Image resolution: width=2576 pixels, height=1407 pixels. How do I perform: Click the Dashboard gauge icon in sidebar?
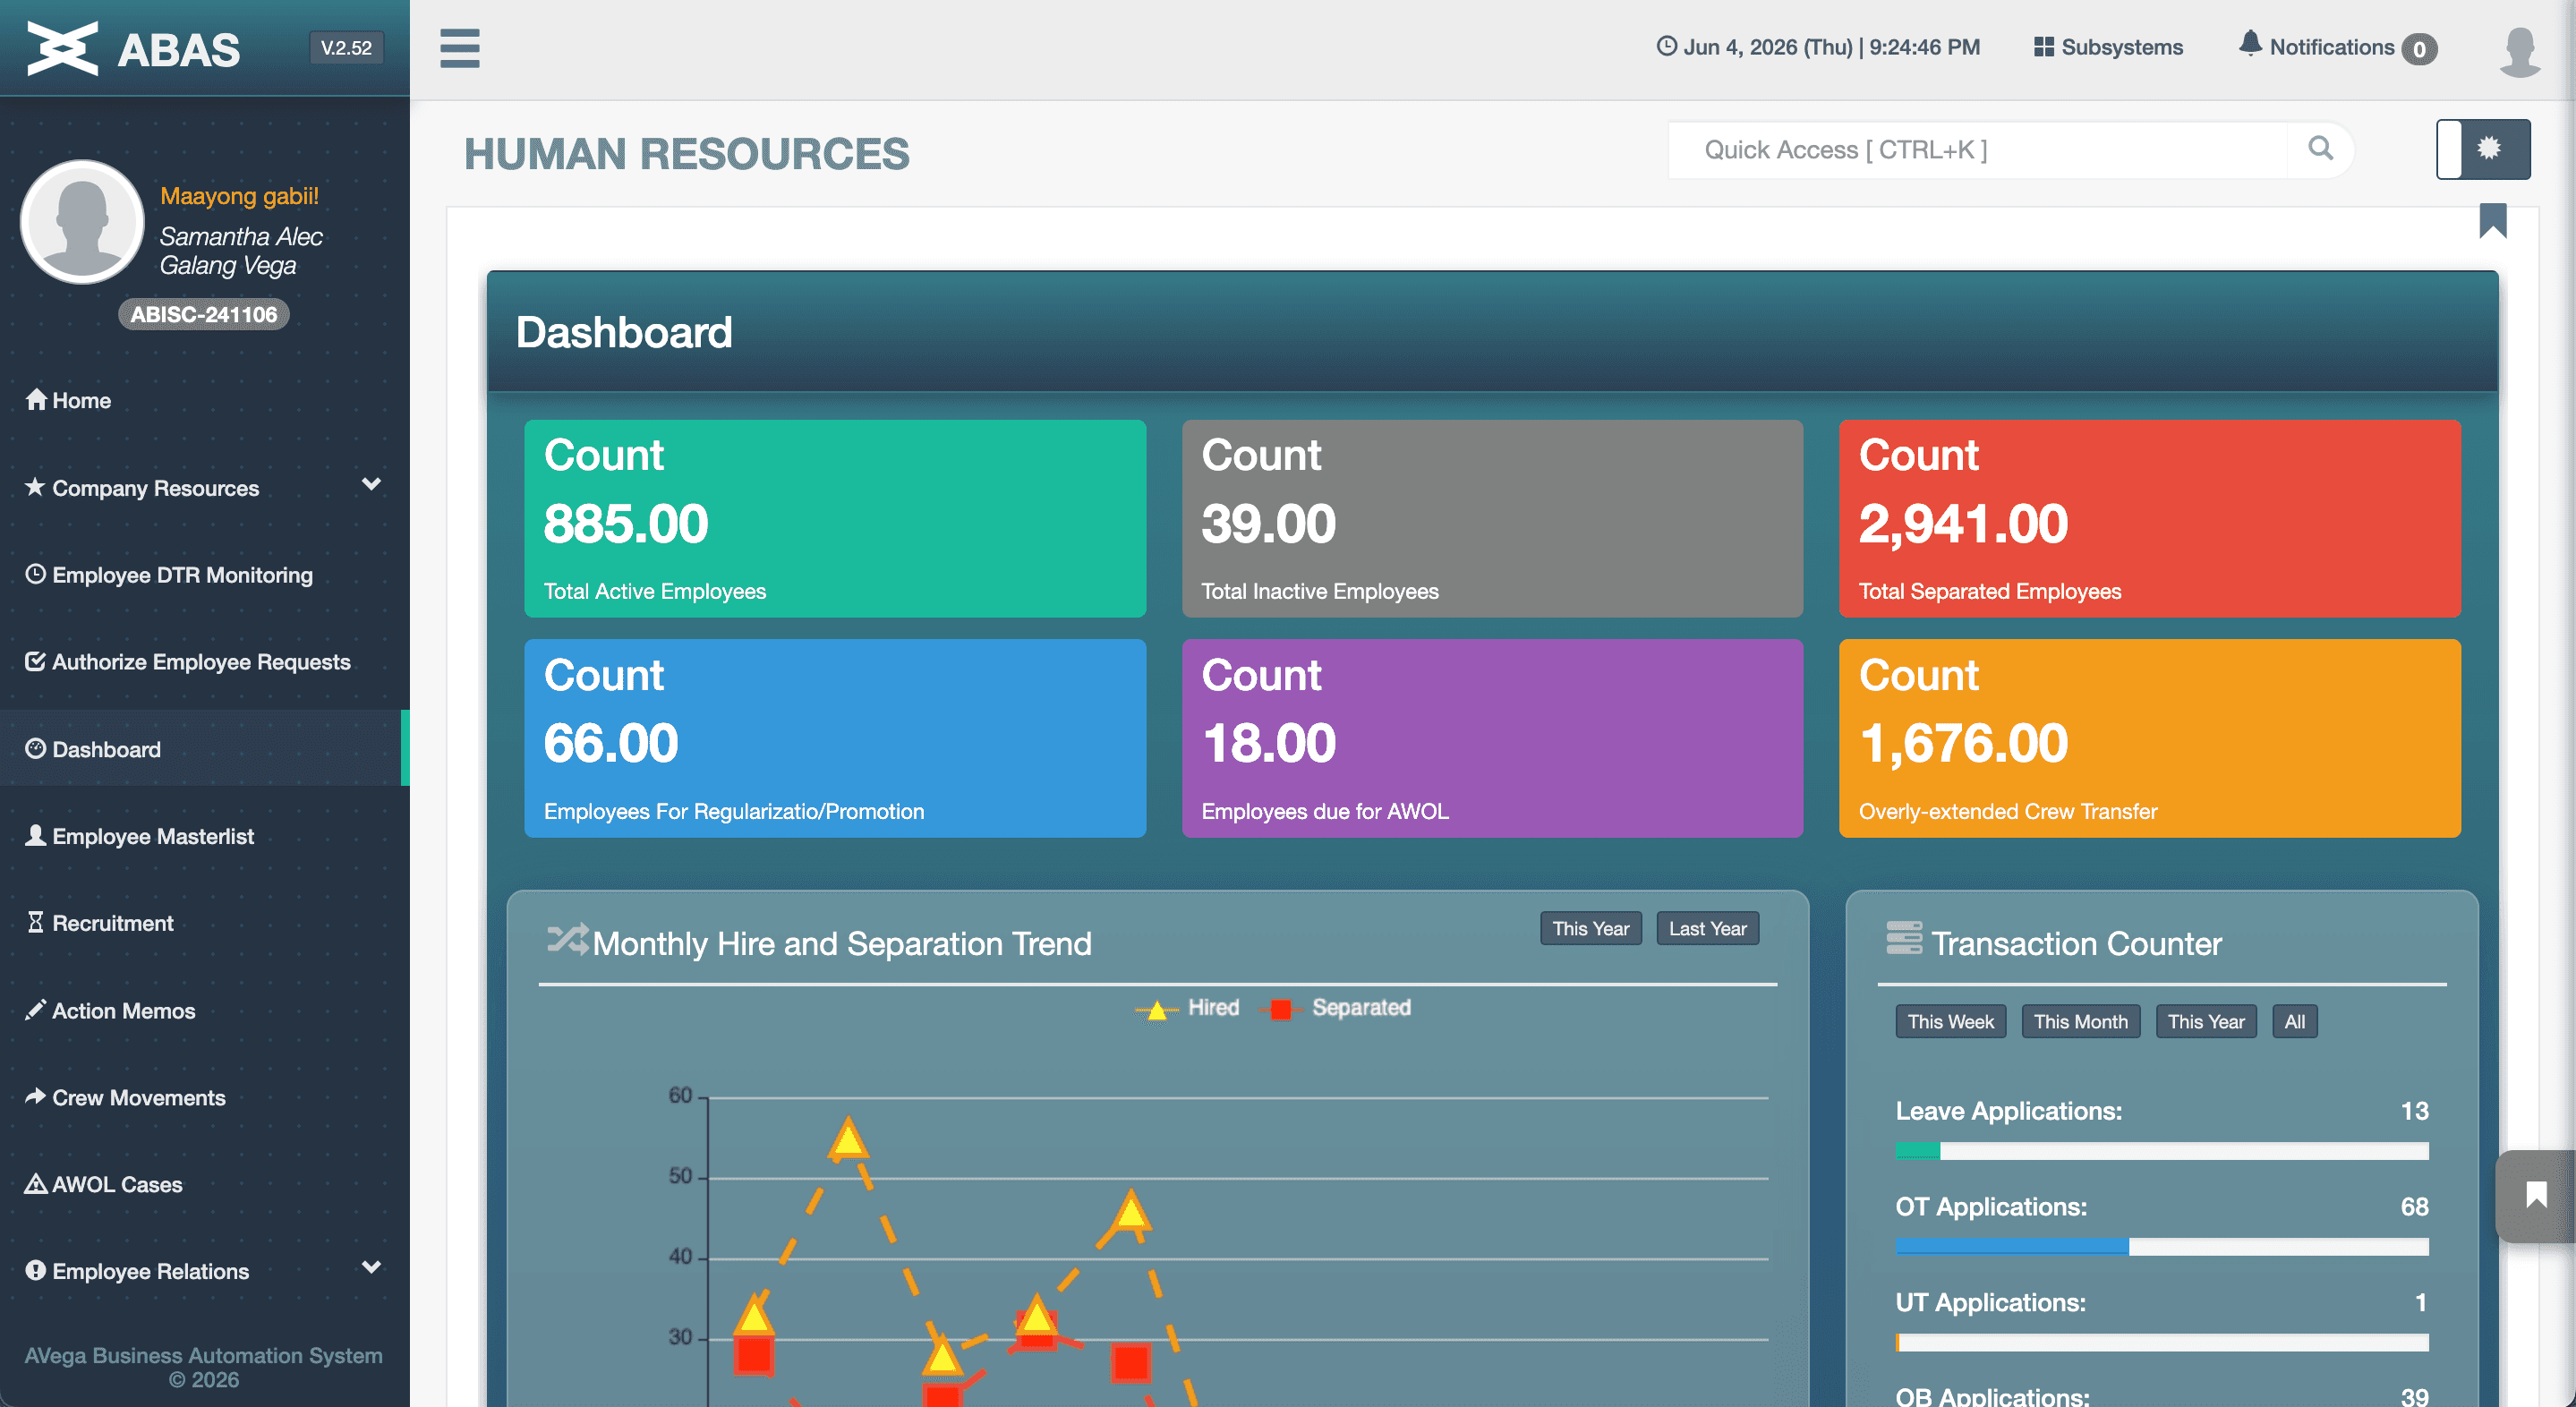pos(35,748)
